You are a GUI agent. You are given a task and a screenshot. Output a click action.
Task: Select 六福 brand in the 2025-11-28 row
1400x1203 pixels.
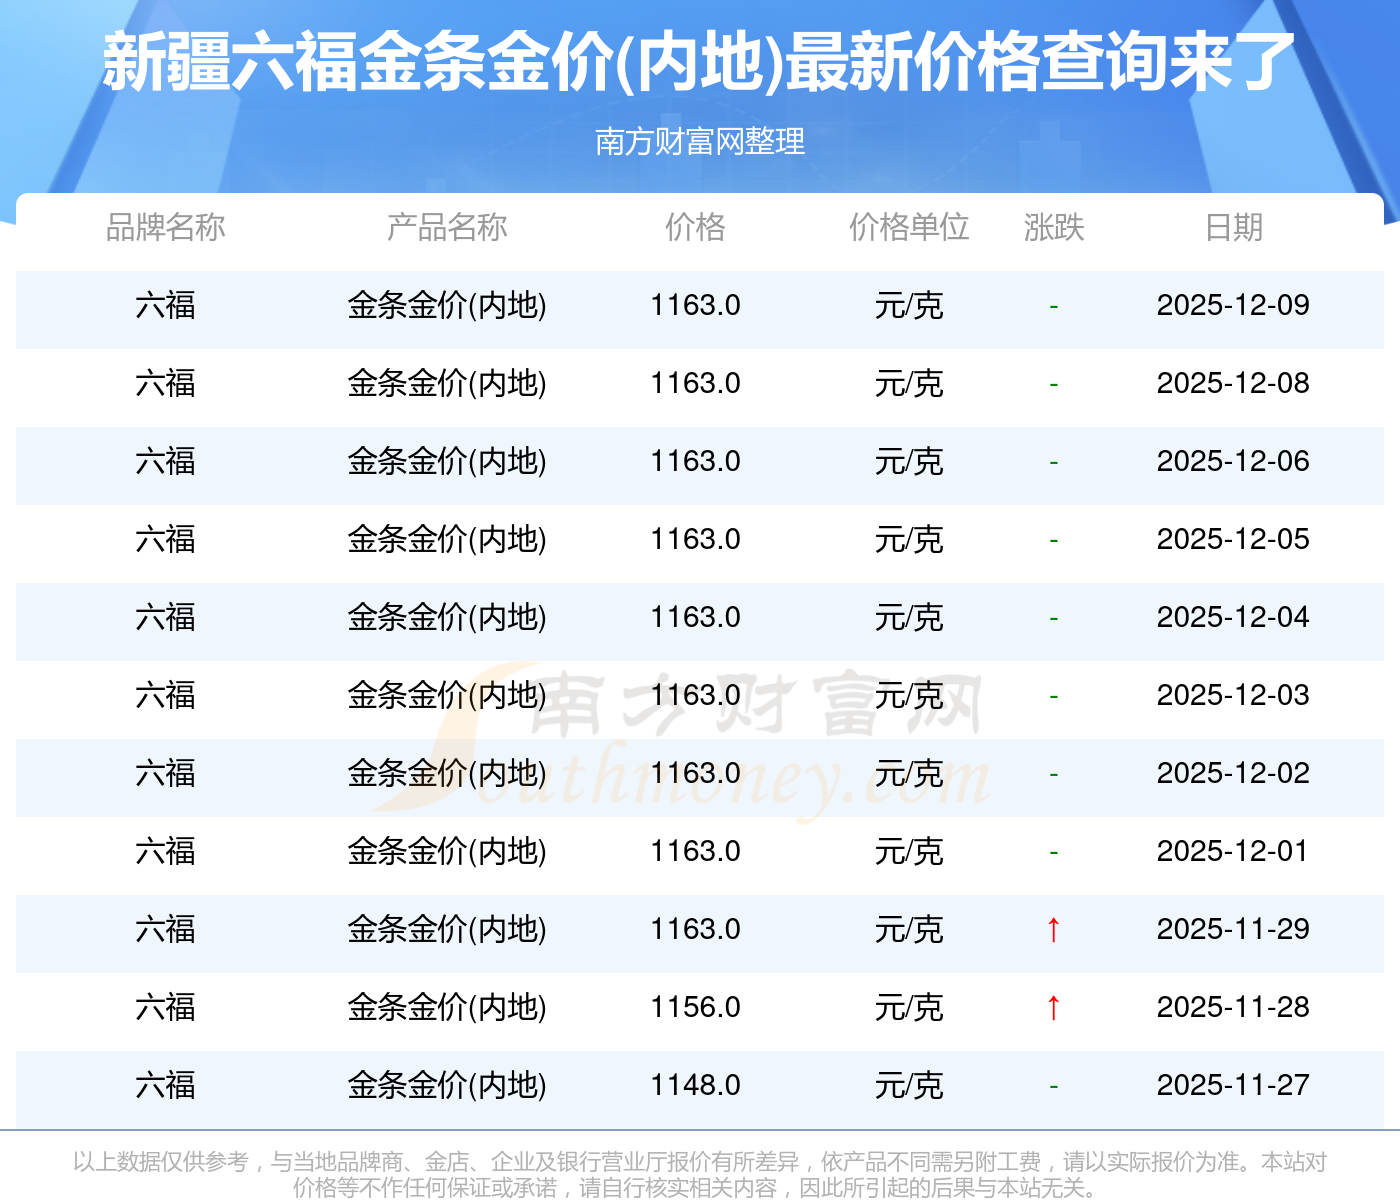point(166,1007)
